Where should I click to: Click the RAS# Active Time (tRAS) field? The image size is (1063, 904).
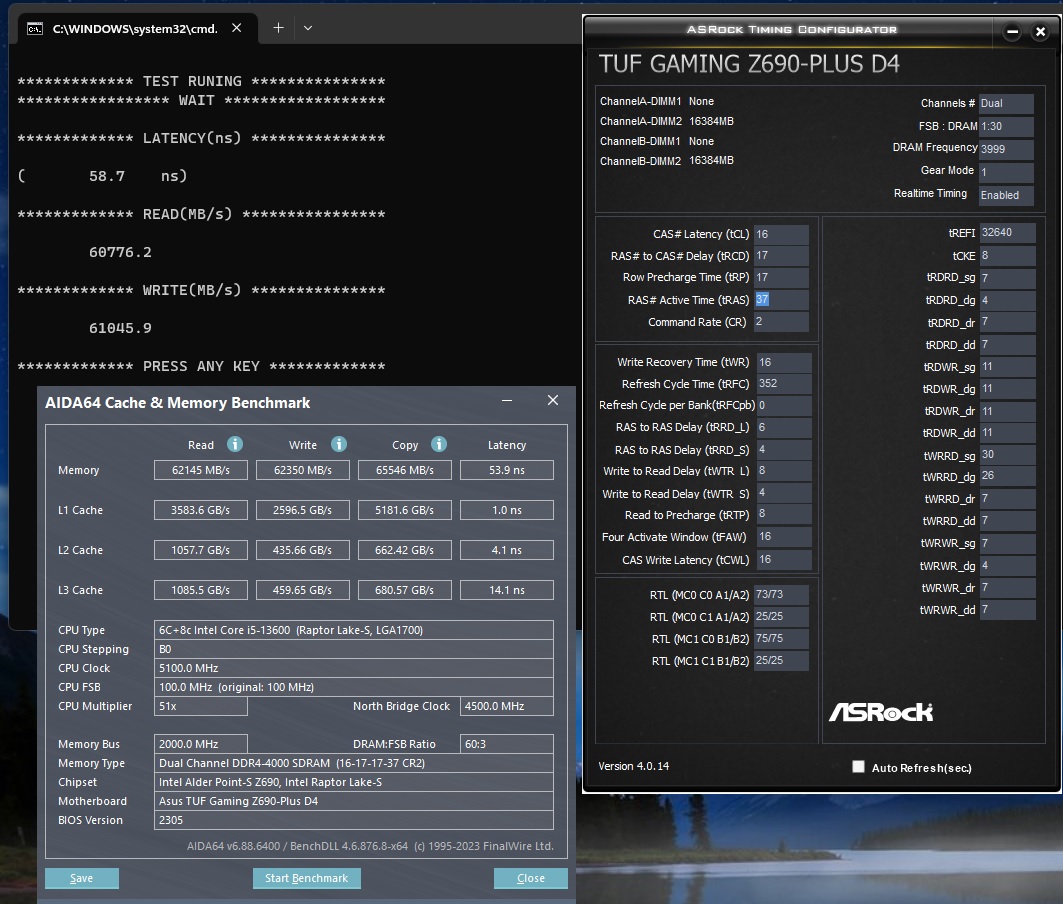click(782, 300)
